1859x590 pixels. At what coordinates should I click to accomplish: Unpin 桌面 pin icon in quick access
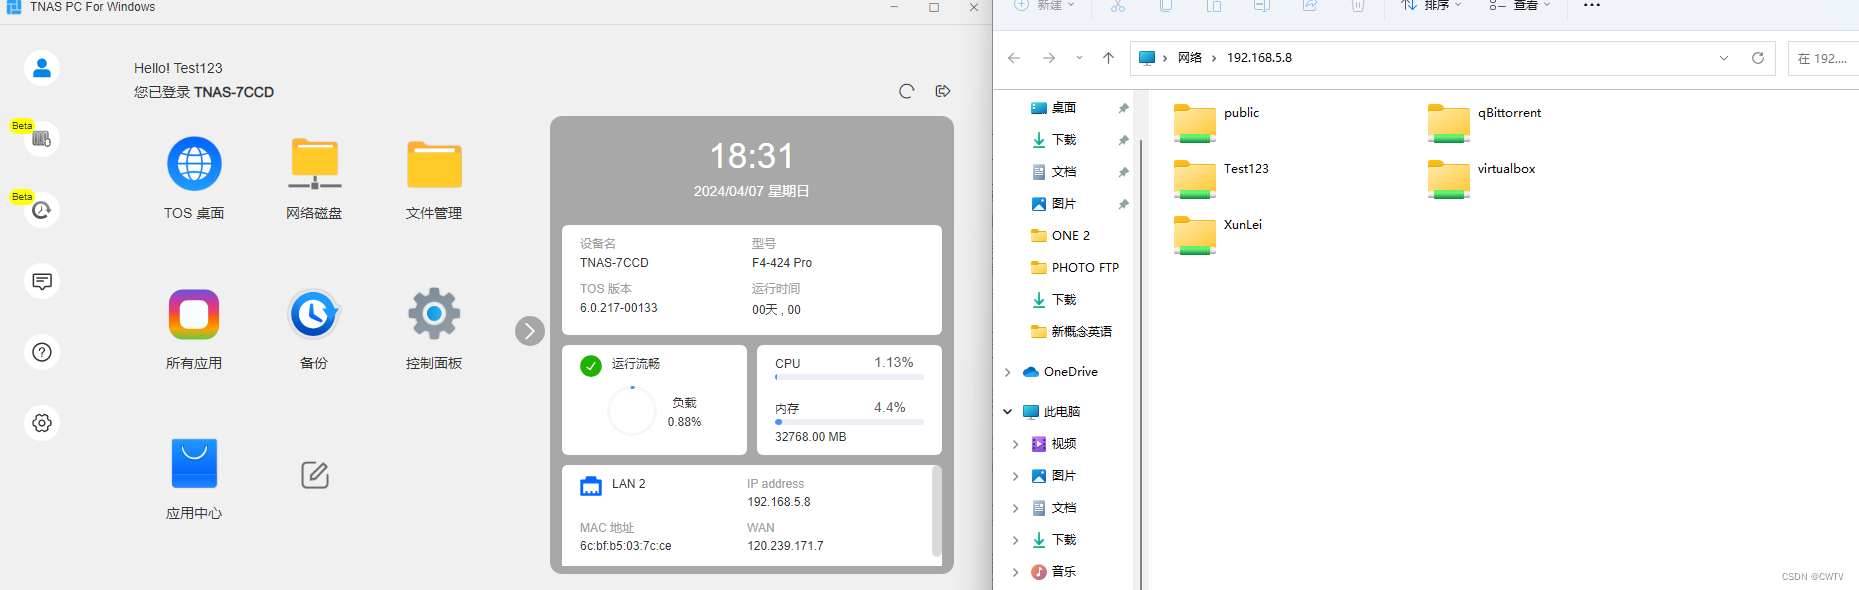(1123, 108)
